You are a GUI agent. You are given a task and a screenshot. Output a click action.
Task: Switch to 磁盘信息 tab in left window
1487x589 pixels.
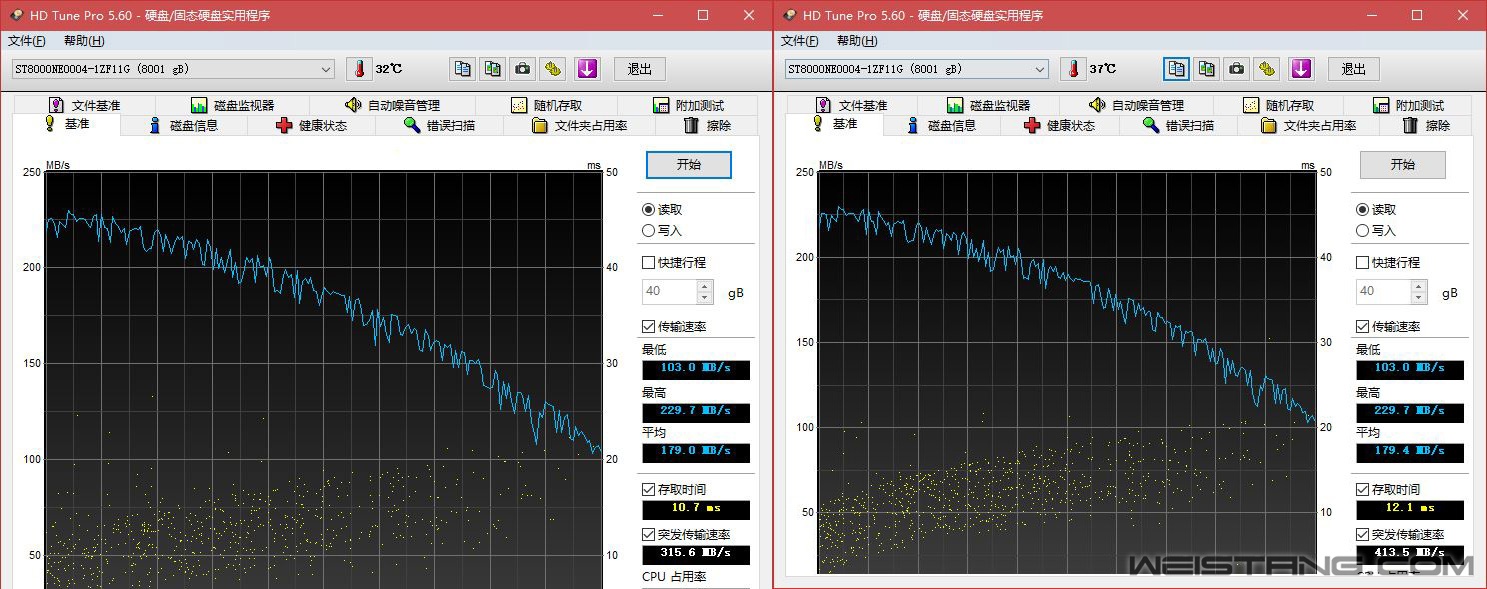[183, 125]
